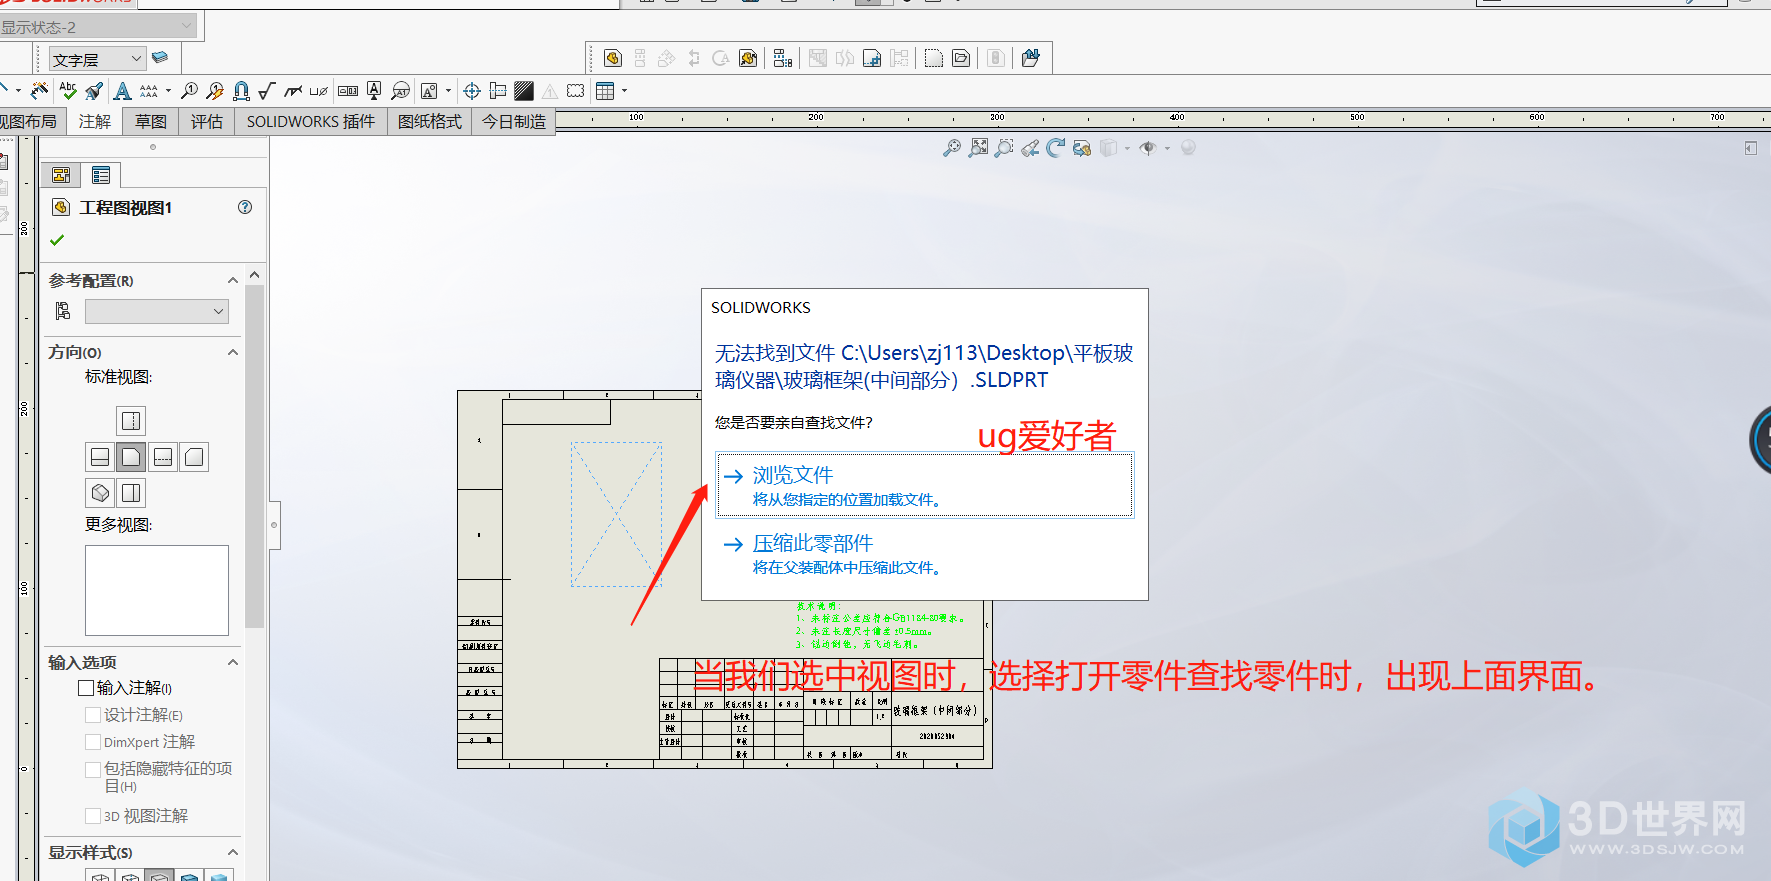Insert a Center Mark
Image resolution: width=1771 pixels, height=881 pixels.
[472, 91]
